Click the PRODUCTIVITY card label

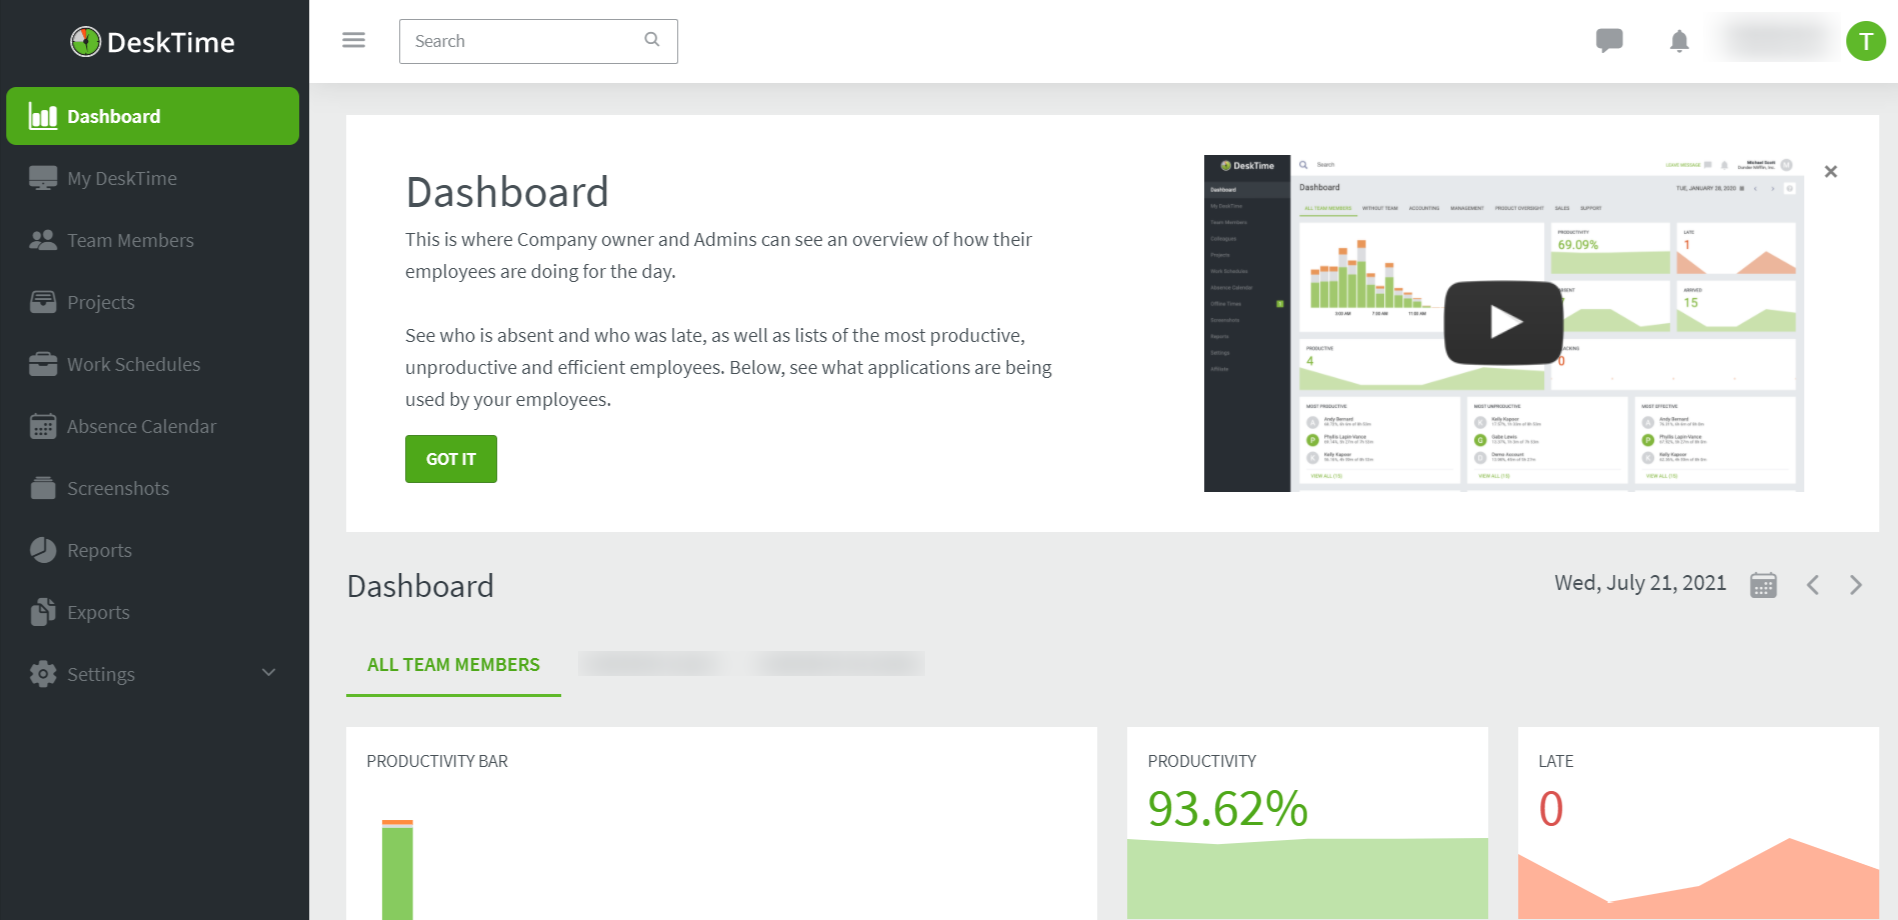pyautogui.click(x=1202, y=761)
